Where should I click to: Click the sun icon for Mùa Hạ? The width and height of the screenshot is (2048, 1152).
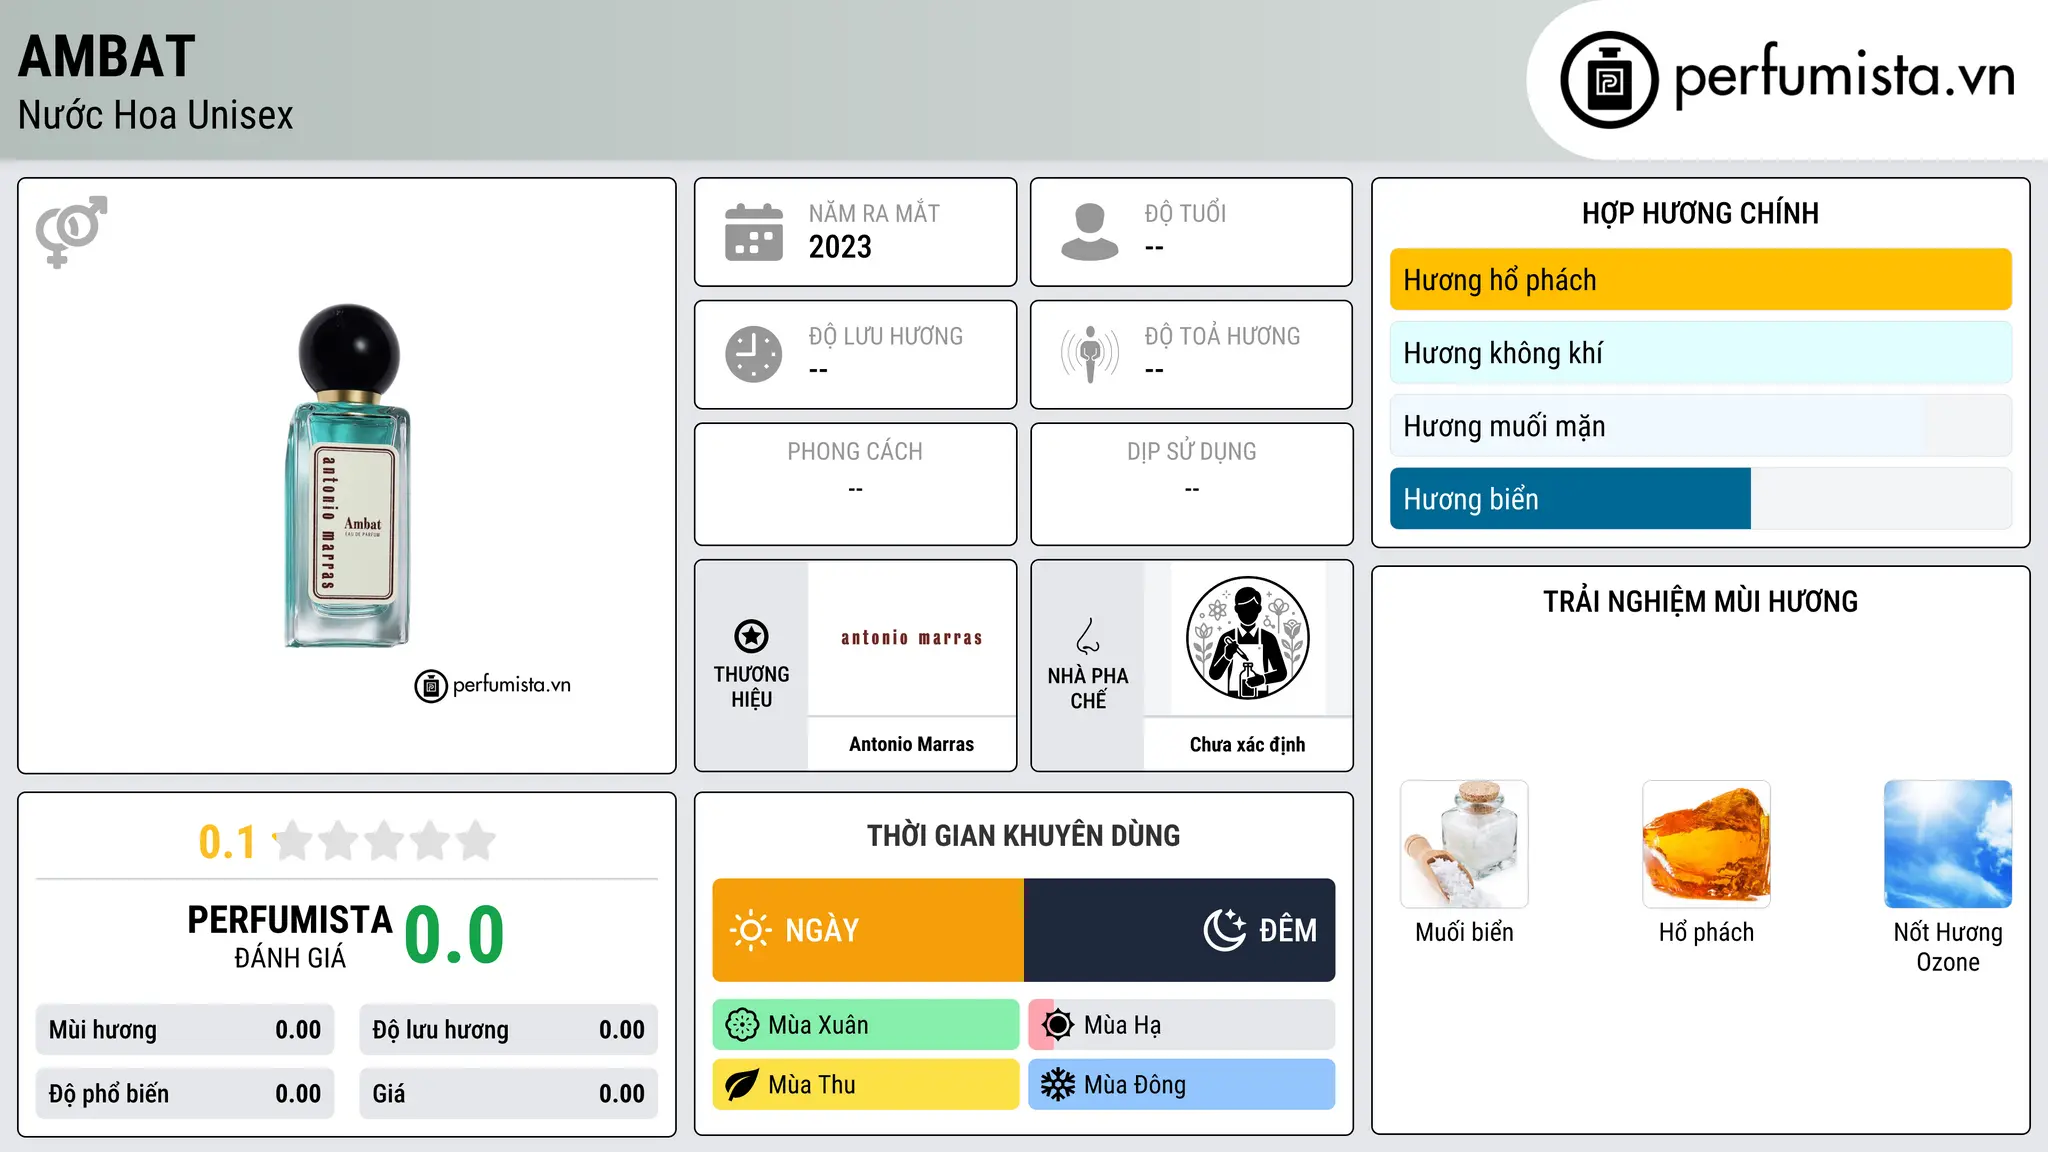[x=1058, y=1025]
